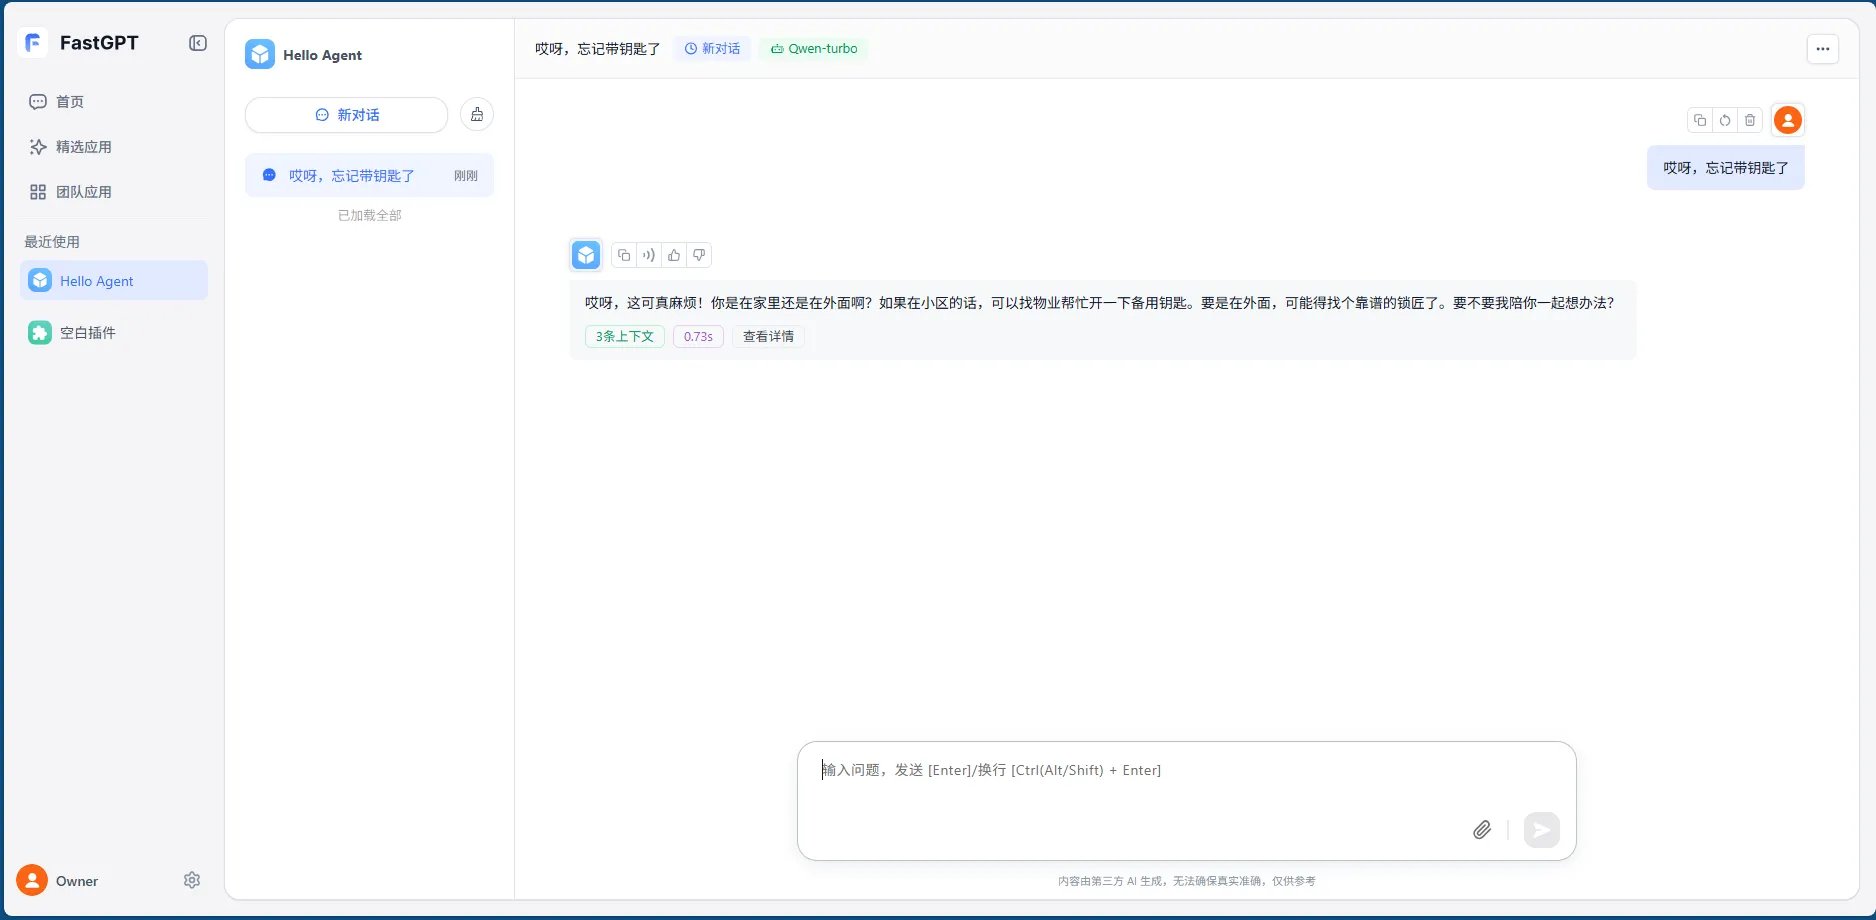Collapse the left navigation sidebar

(x=197, y=43)
